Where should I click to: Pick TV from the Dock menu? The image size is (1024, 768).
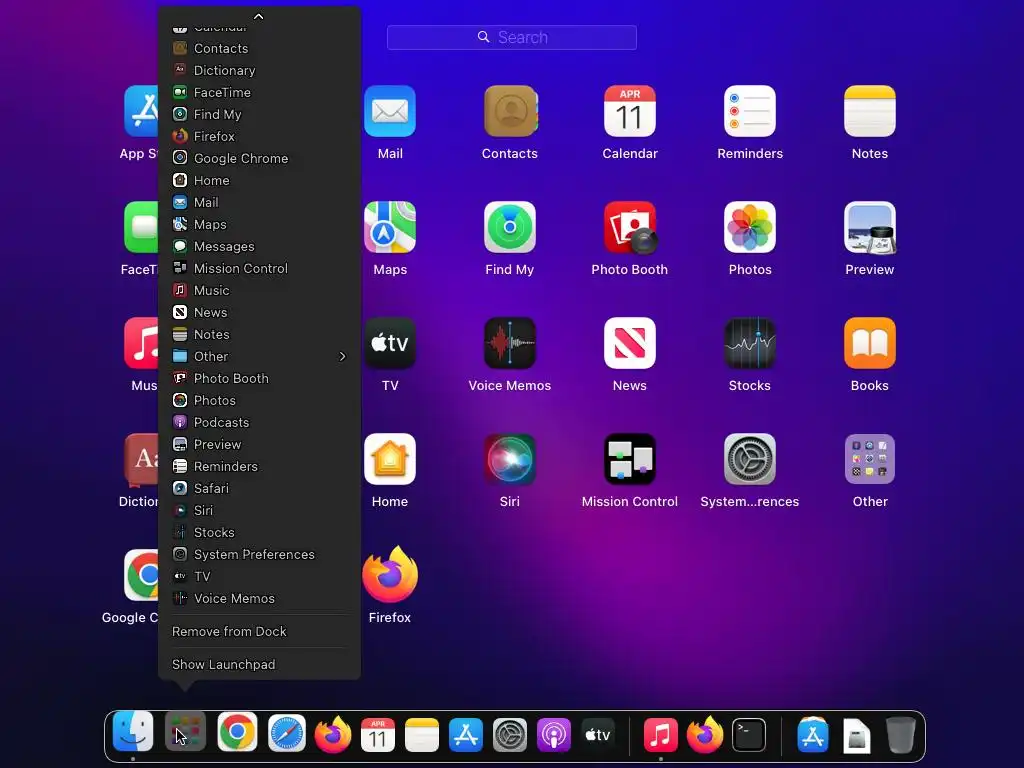click(259, 577)
